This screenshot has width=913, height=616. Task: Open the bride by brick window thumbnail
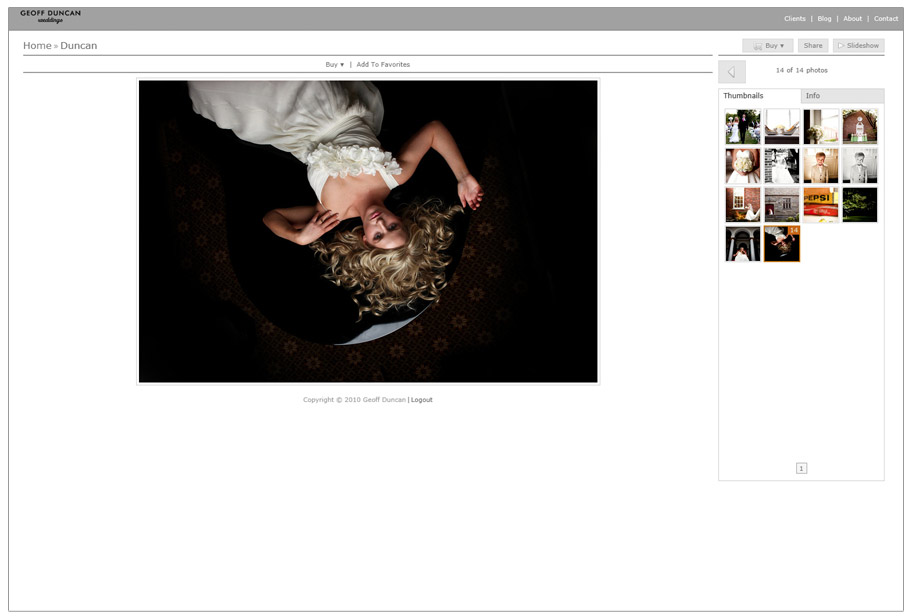tap(742, 204)
